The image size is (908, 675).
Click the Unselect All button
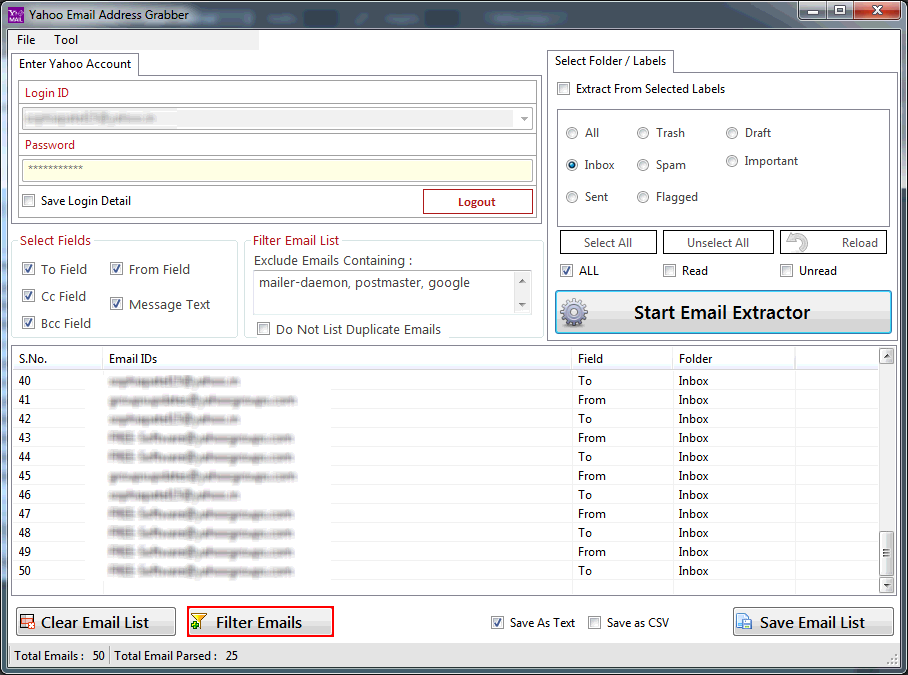pyautogui.click(x=718, y=242)
